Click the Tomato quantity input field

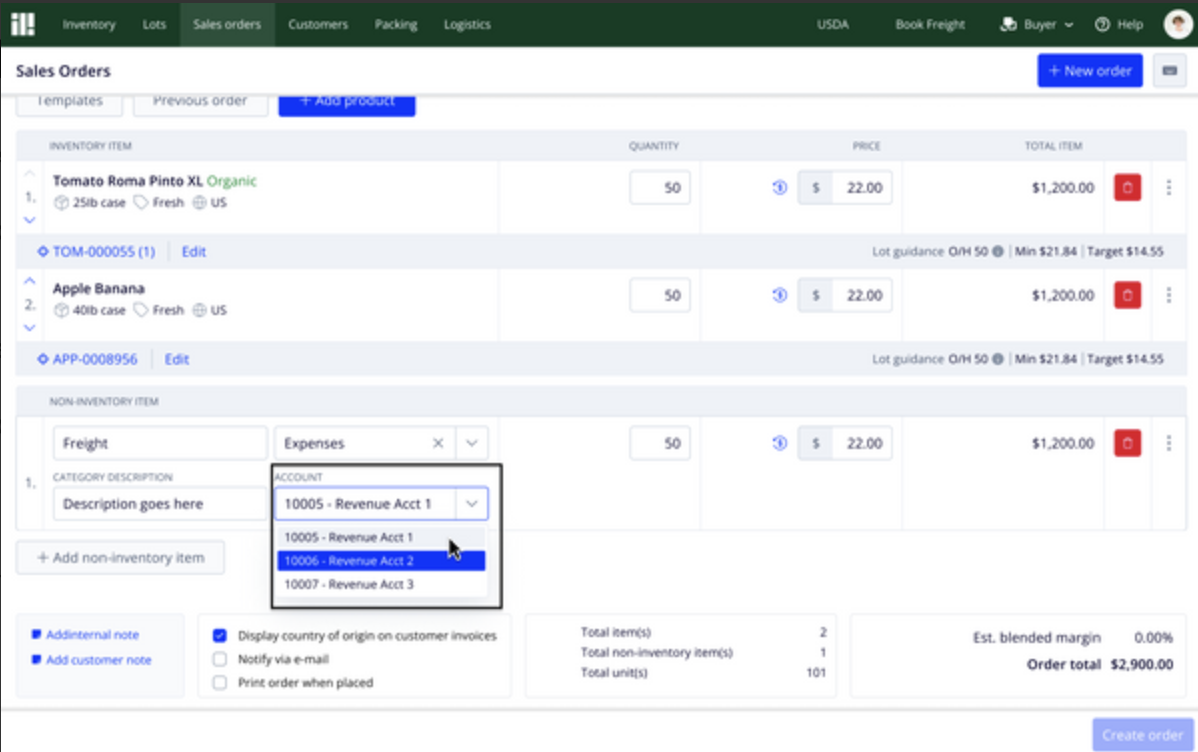coord(660,187)
